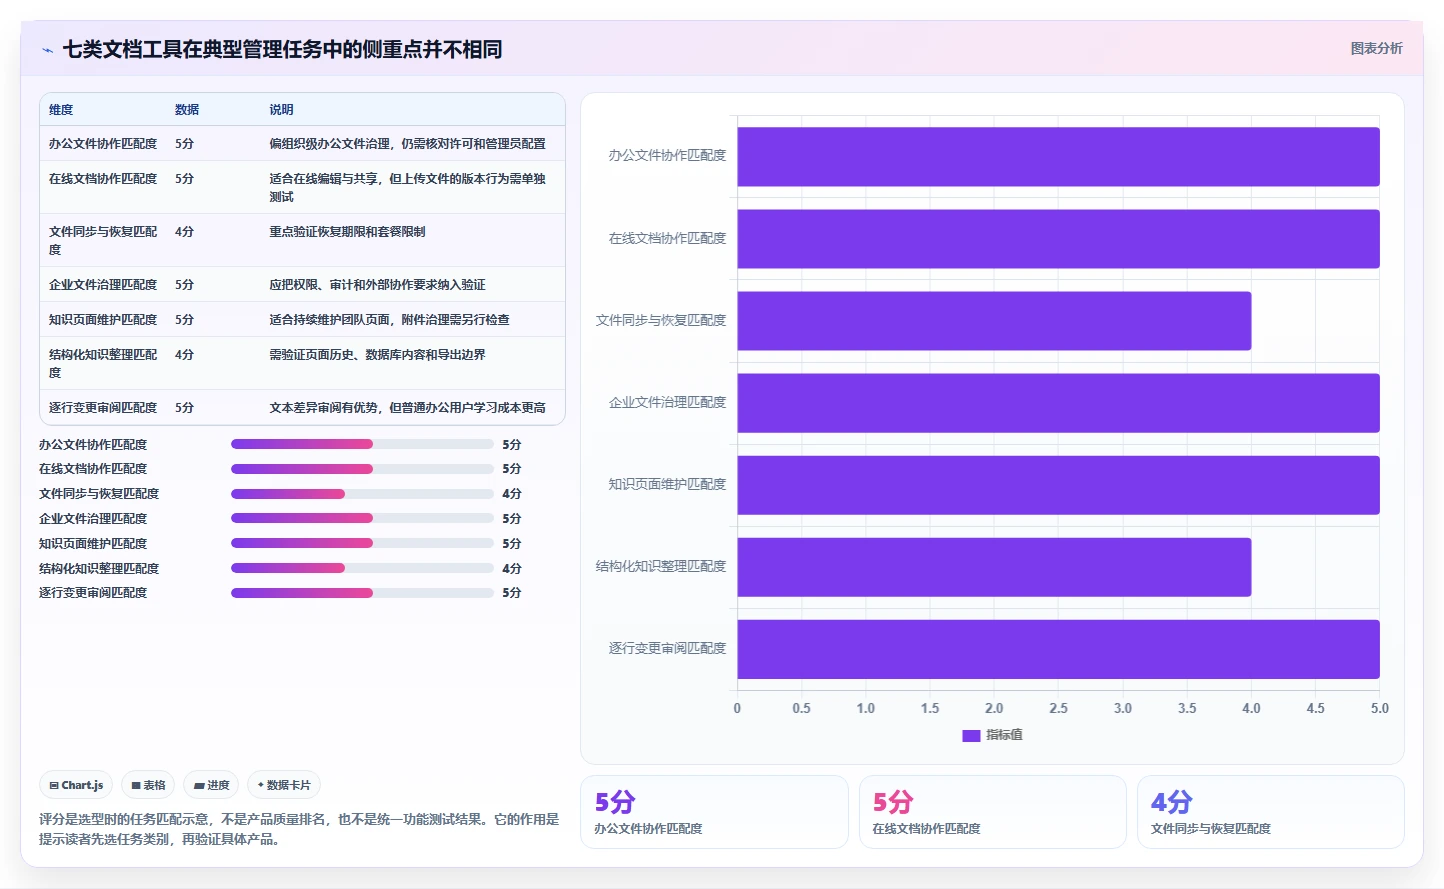This screenshot has width=1444, height=889.
Task: Select the Chart.js tag chip
Action: pyautogui.click(x=76, y=785)
